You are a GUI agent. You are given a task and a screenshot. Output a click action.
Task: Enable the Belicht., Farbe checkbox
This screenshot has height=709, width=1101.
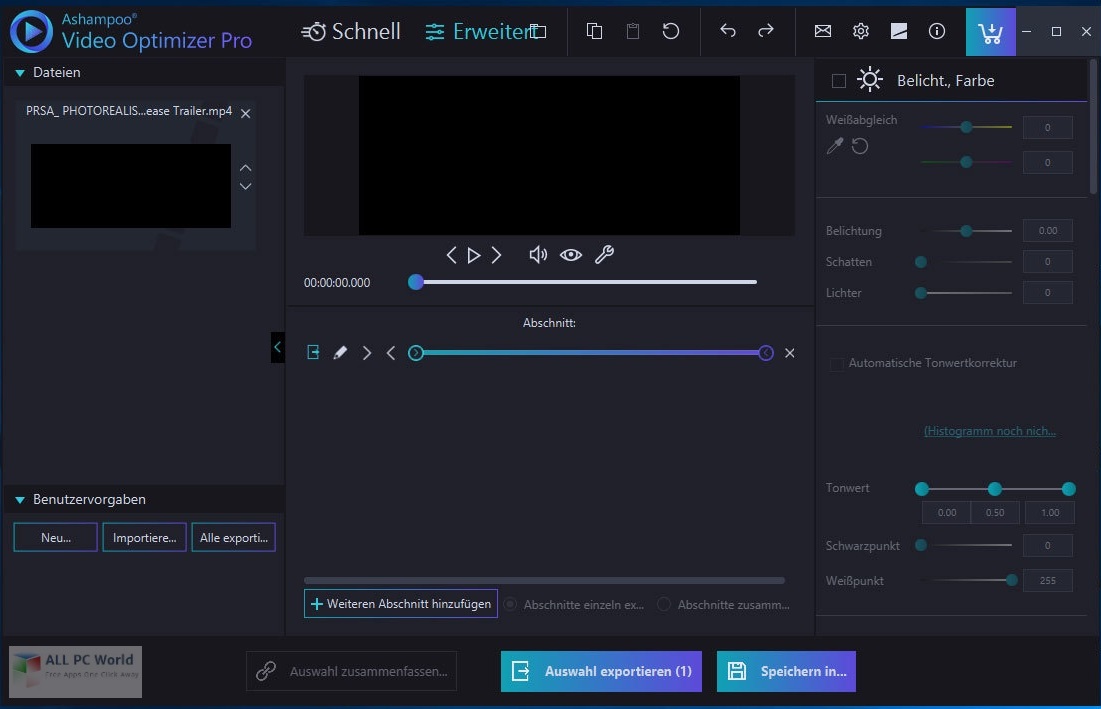(839, 81)
